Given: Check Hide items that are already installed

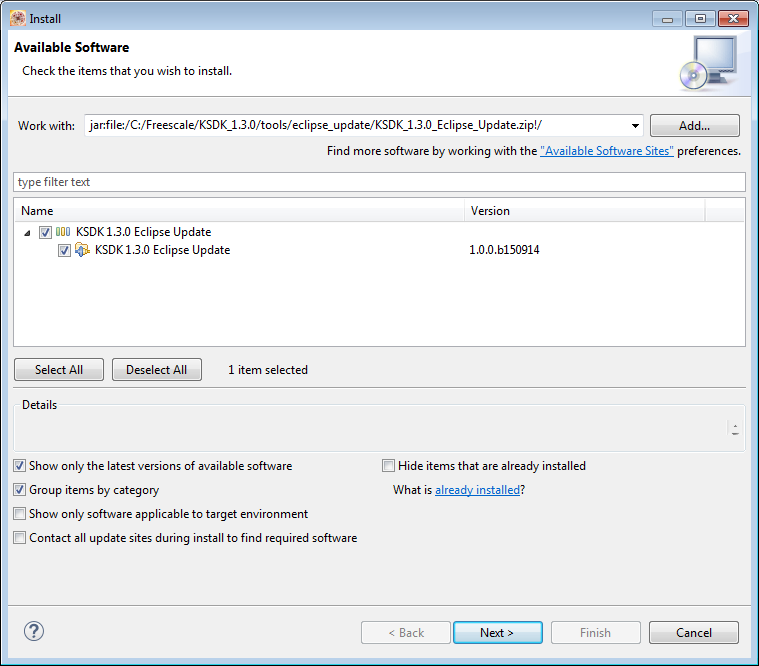Looking at the screenshot, I should tap(388, 466).
